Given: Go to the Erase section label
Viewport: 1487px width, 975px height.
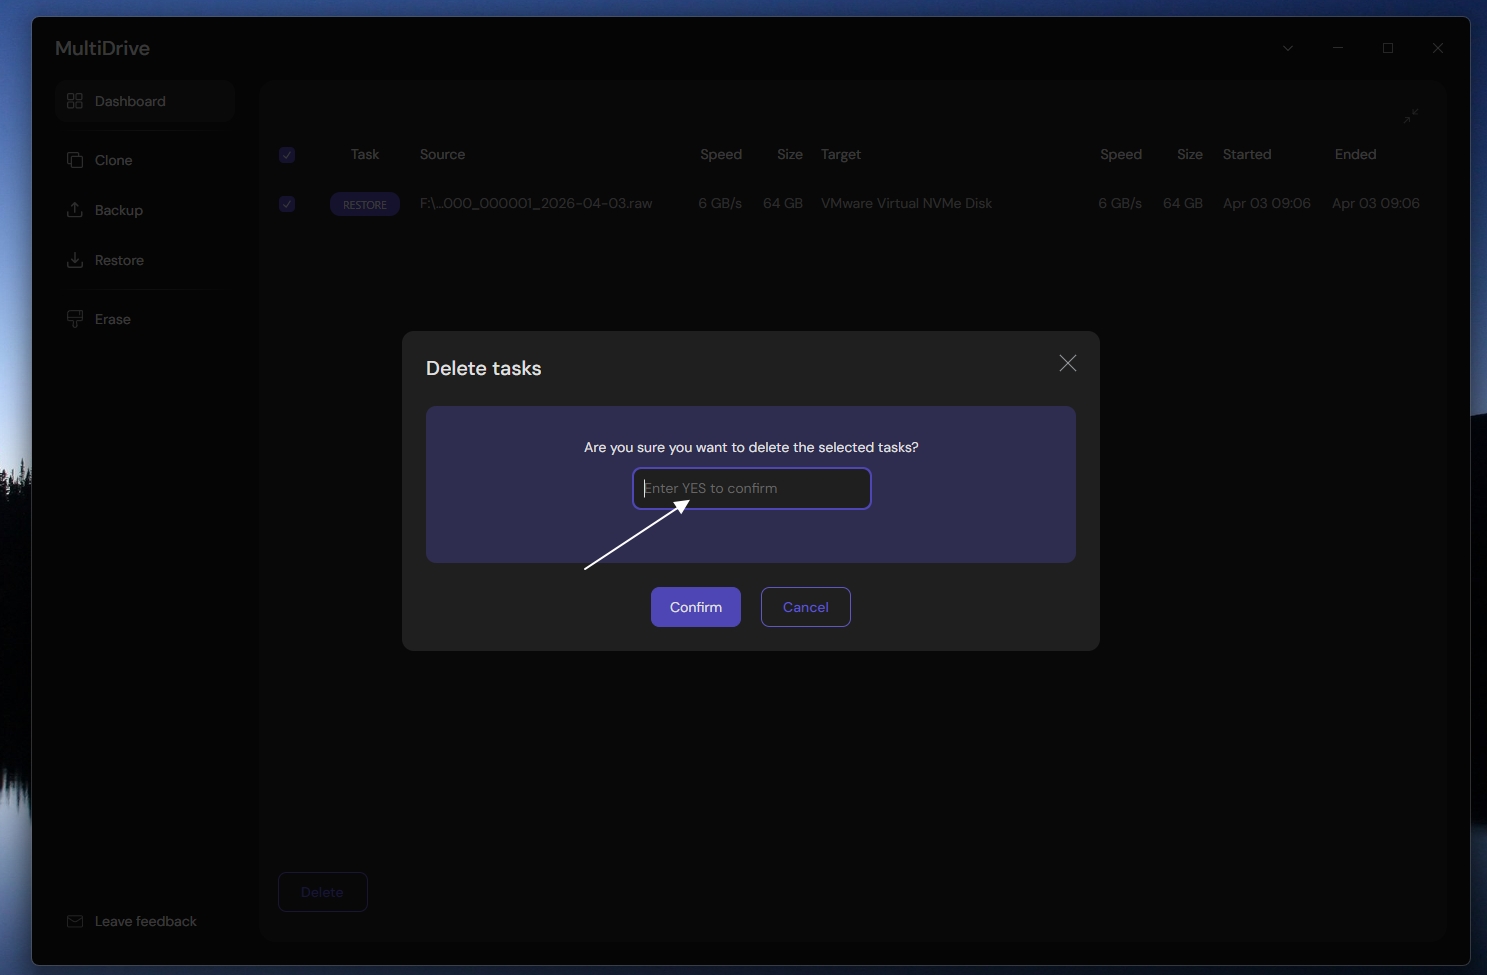Looking at the screenshot, I should [113, 319].
